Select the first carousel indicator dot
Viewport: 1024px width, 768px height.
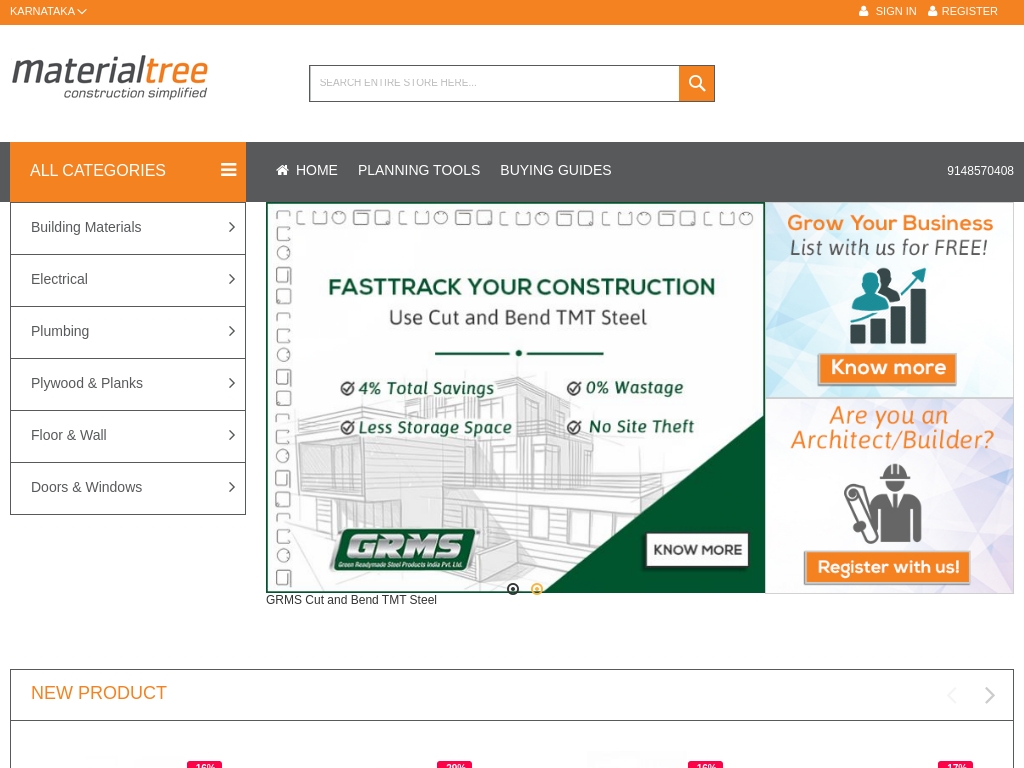[513, 590]
